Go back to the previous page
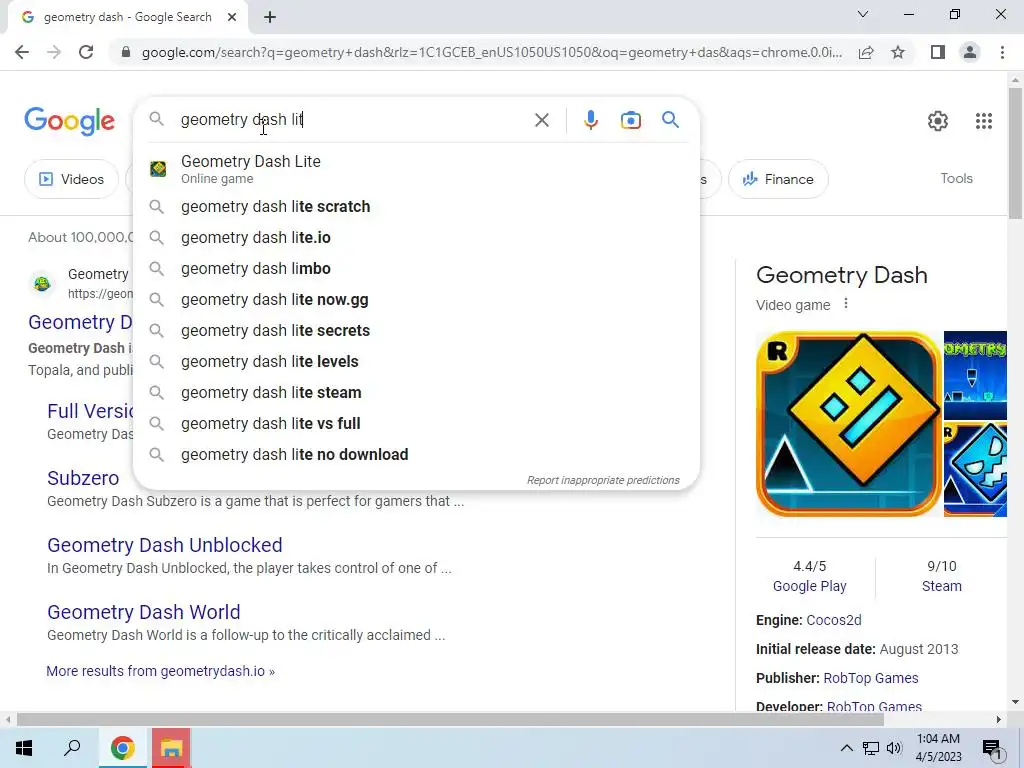Image resolution: width=1024 pixels, height=768 pixels. point(22,52)
